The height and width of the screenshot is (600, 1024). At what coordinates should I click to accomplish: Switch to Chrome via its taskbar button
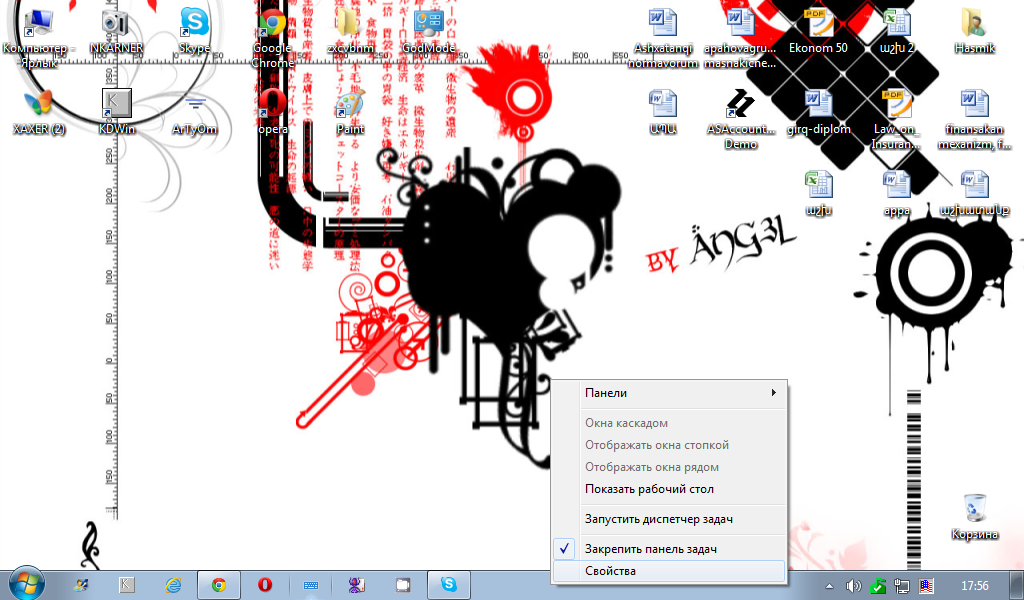(219, 585)
